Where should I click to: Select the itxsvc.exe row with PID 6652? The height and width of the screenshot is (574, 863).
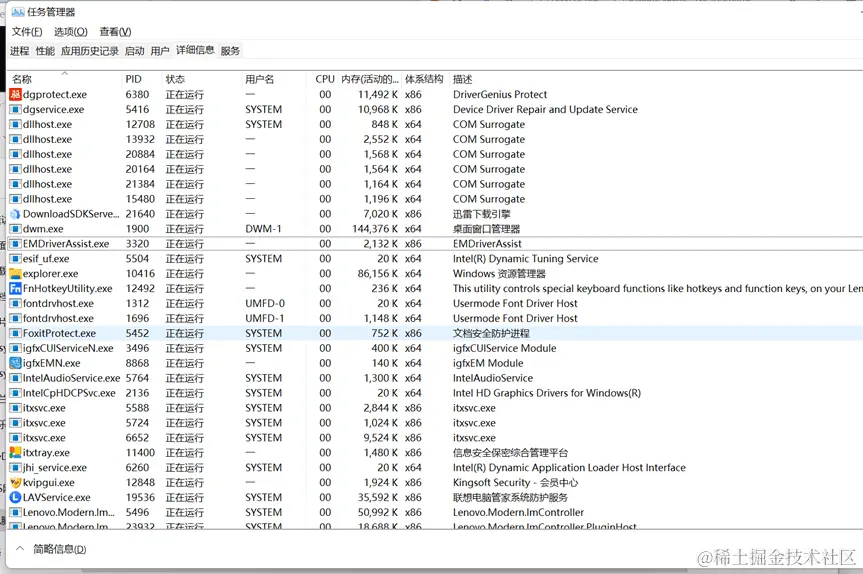coord(435,438)
